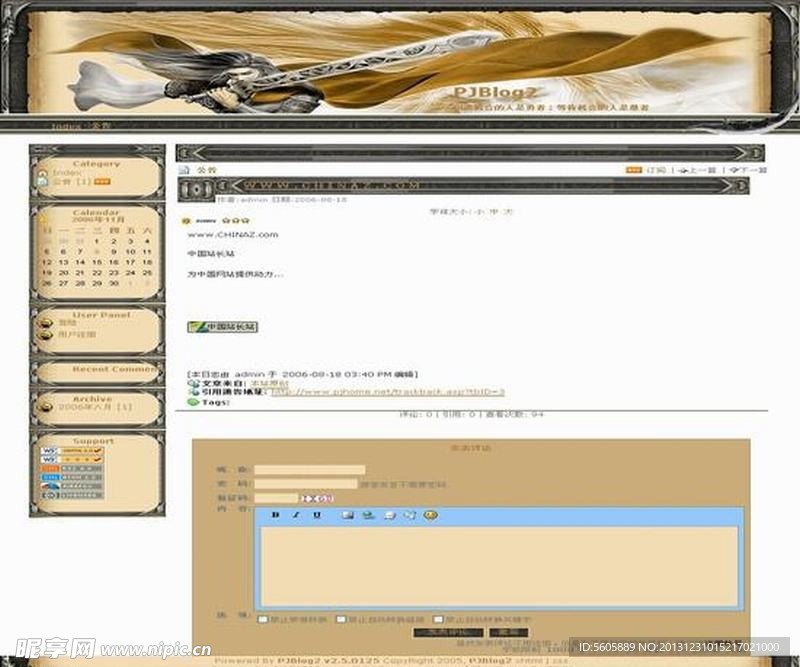Click the comment content text area
This screenshot has width=800, height=667.
pos(498,565)
